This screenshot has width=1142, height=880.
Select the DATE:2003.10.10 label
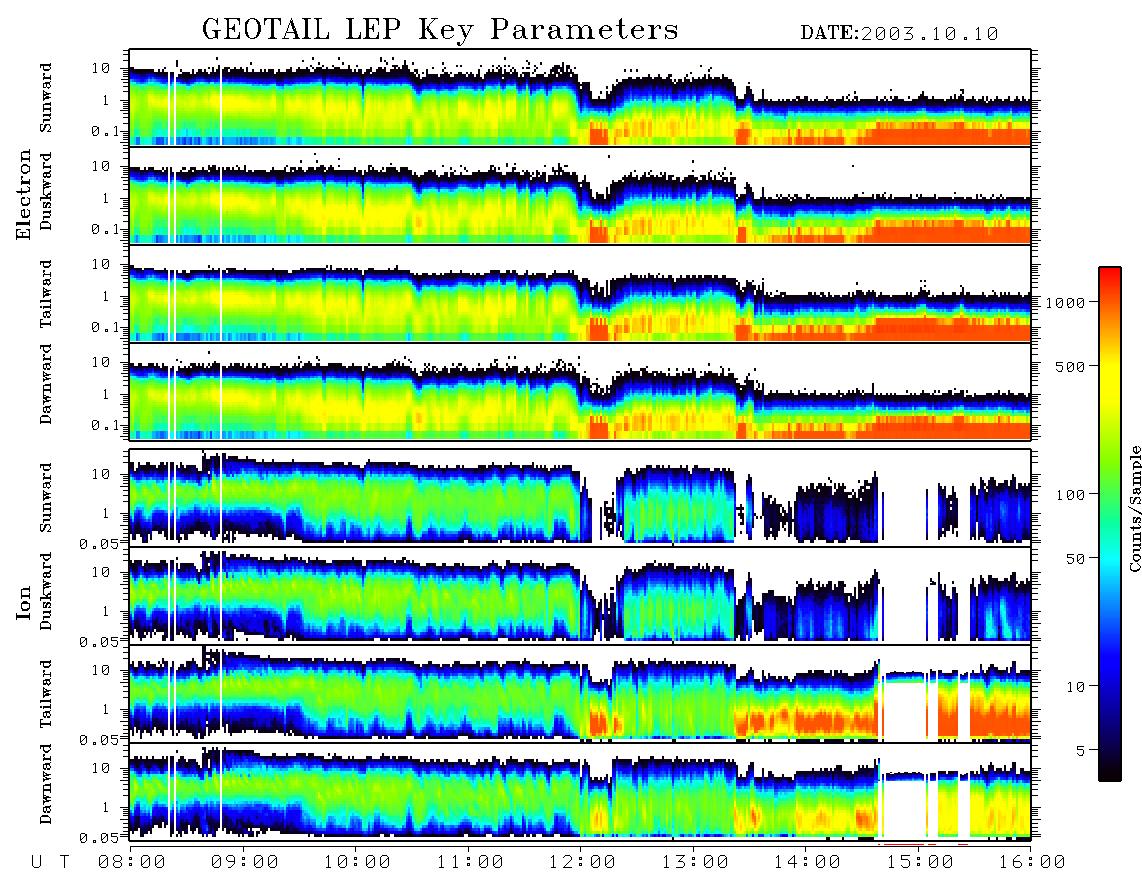click(x=899, y=34)
